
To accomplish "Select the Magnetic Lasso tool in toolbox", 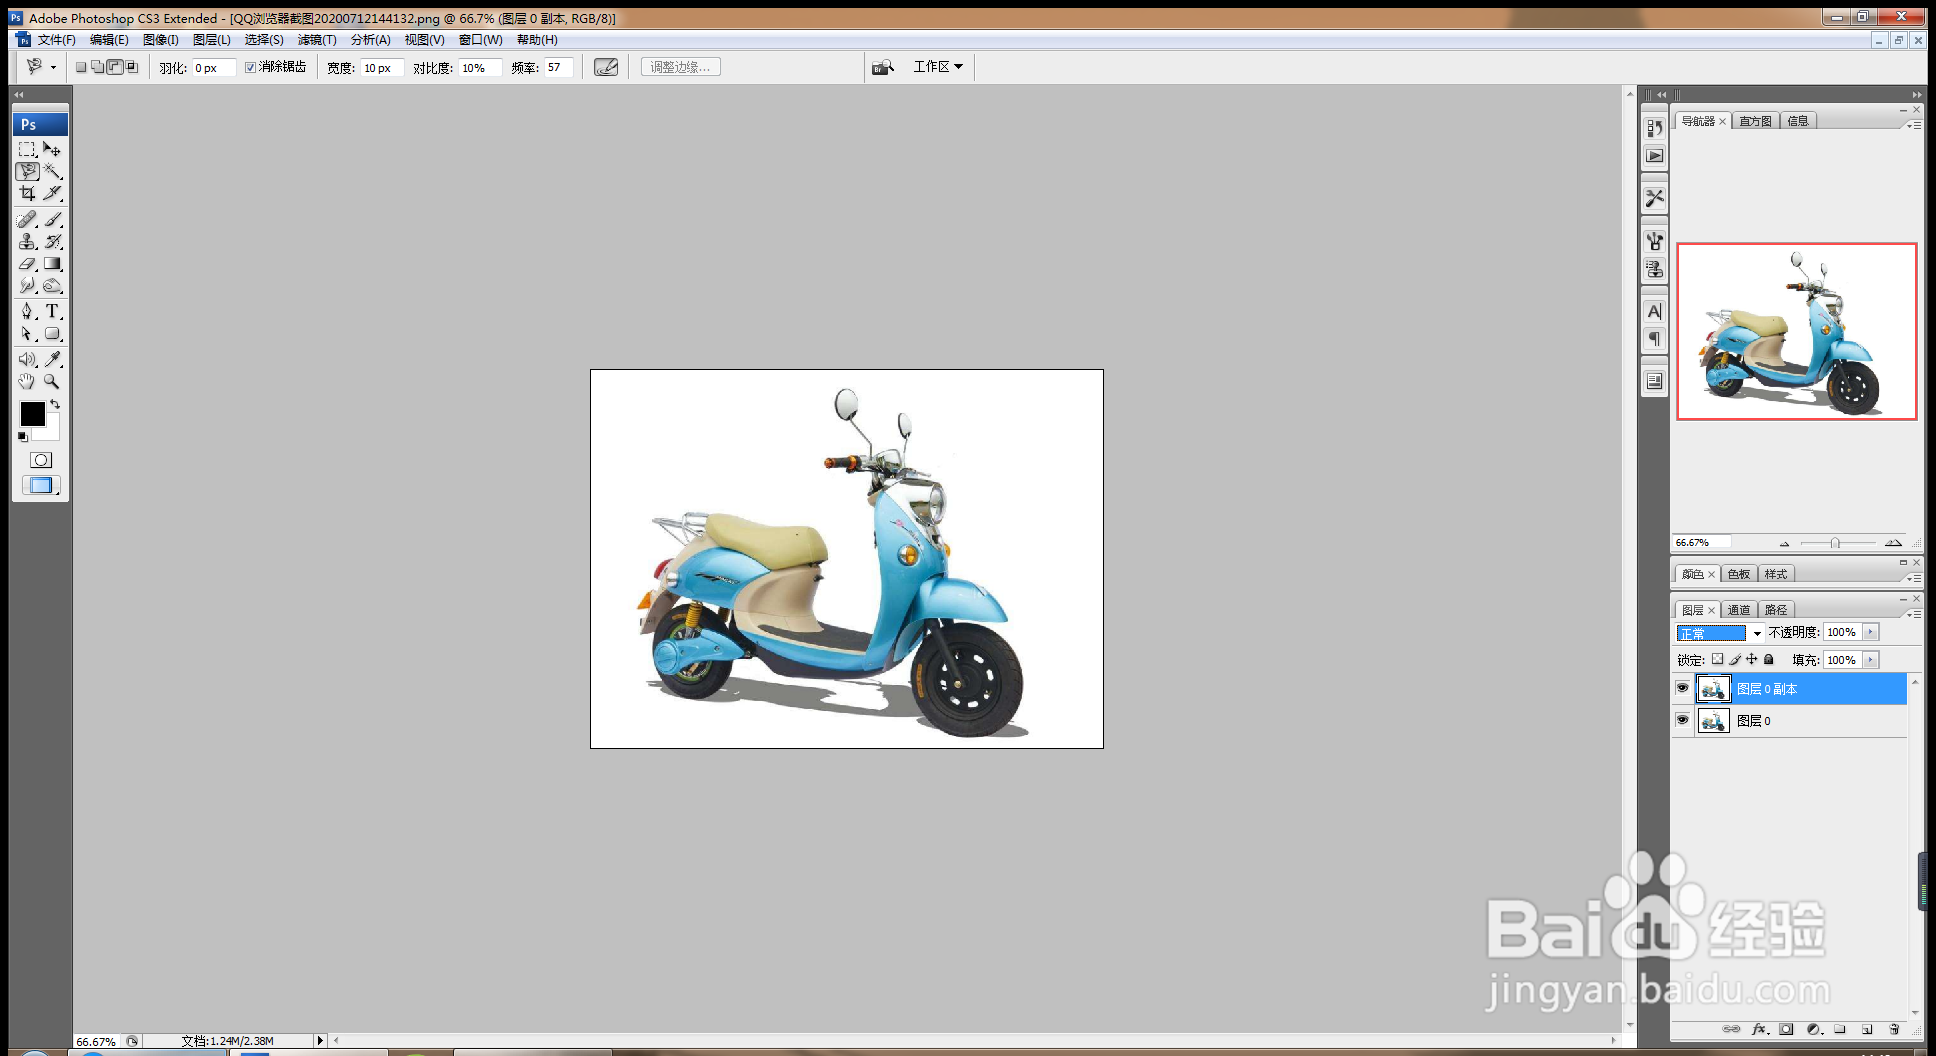I will (27, 171).
